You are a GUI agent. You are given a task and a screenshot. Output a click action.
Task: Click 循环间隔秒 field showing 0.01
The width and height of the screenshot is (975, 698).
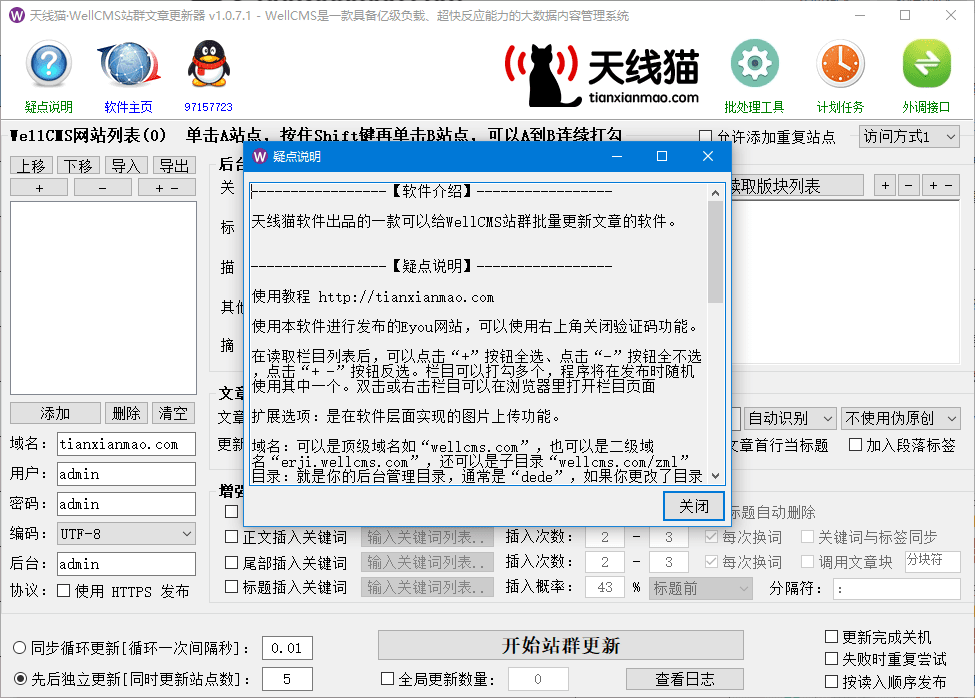287,648
